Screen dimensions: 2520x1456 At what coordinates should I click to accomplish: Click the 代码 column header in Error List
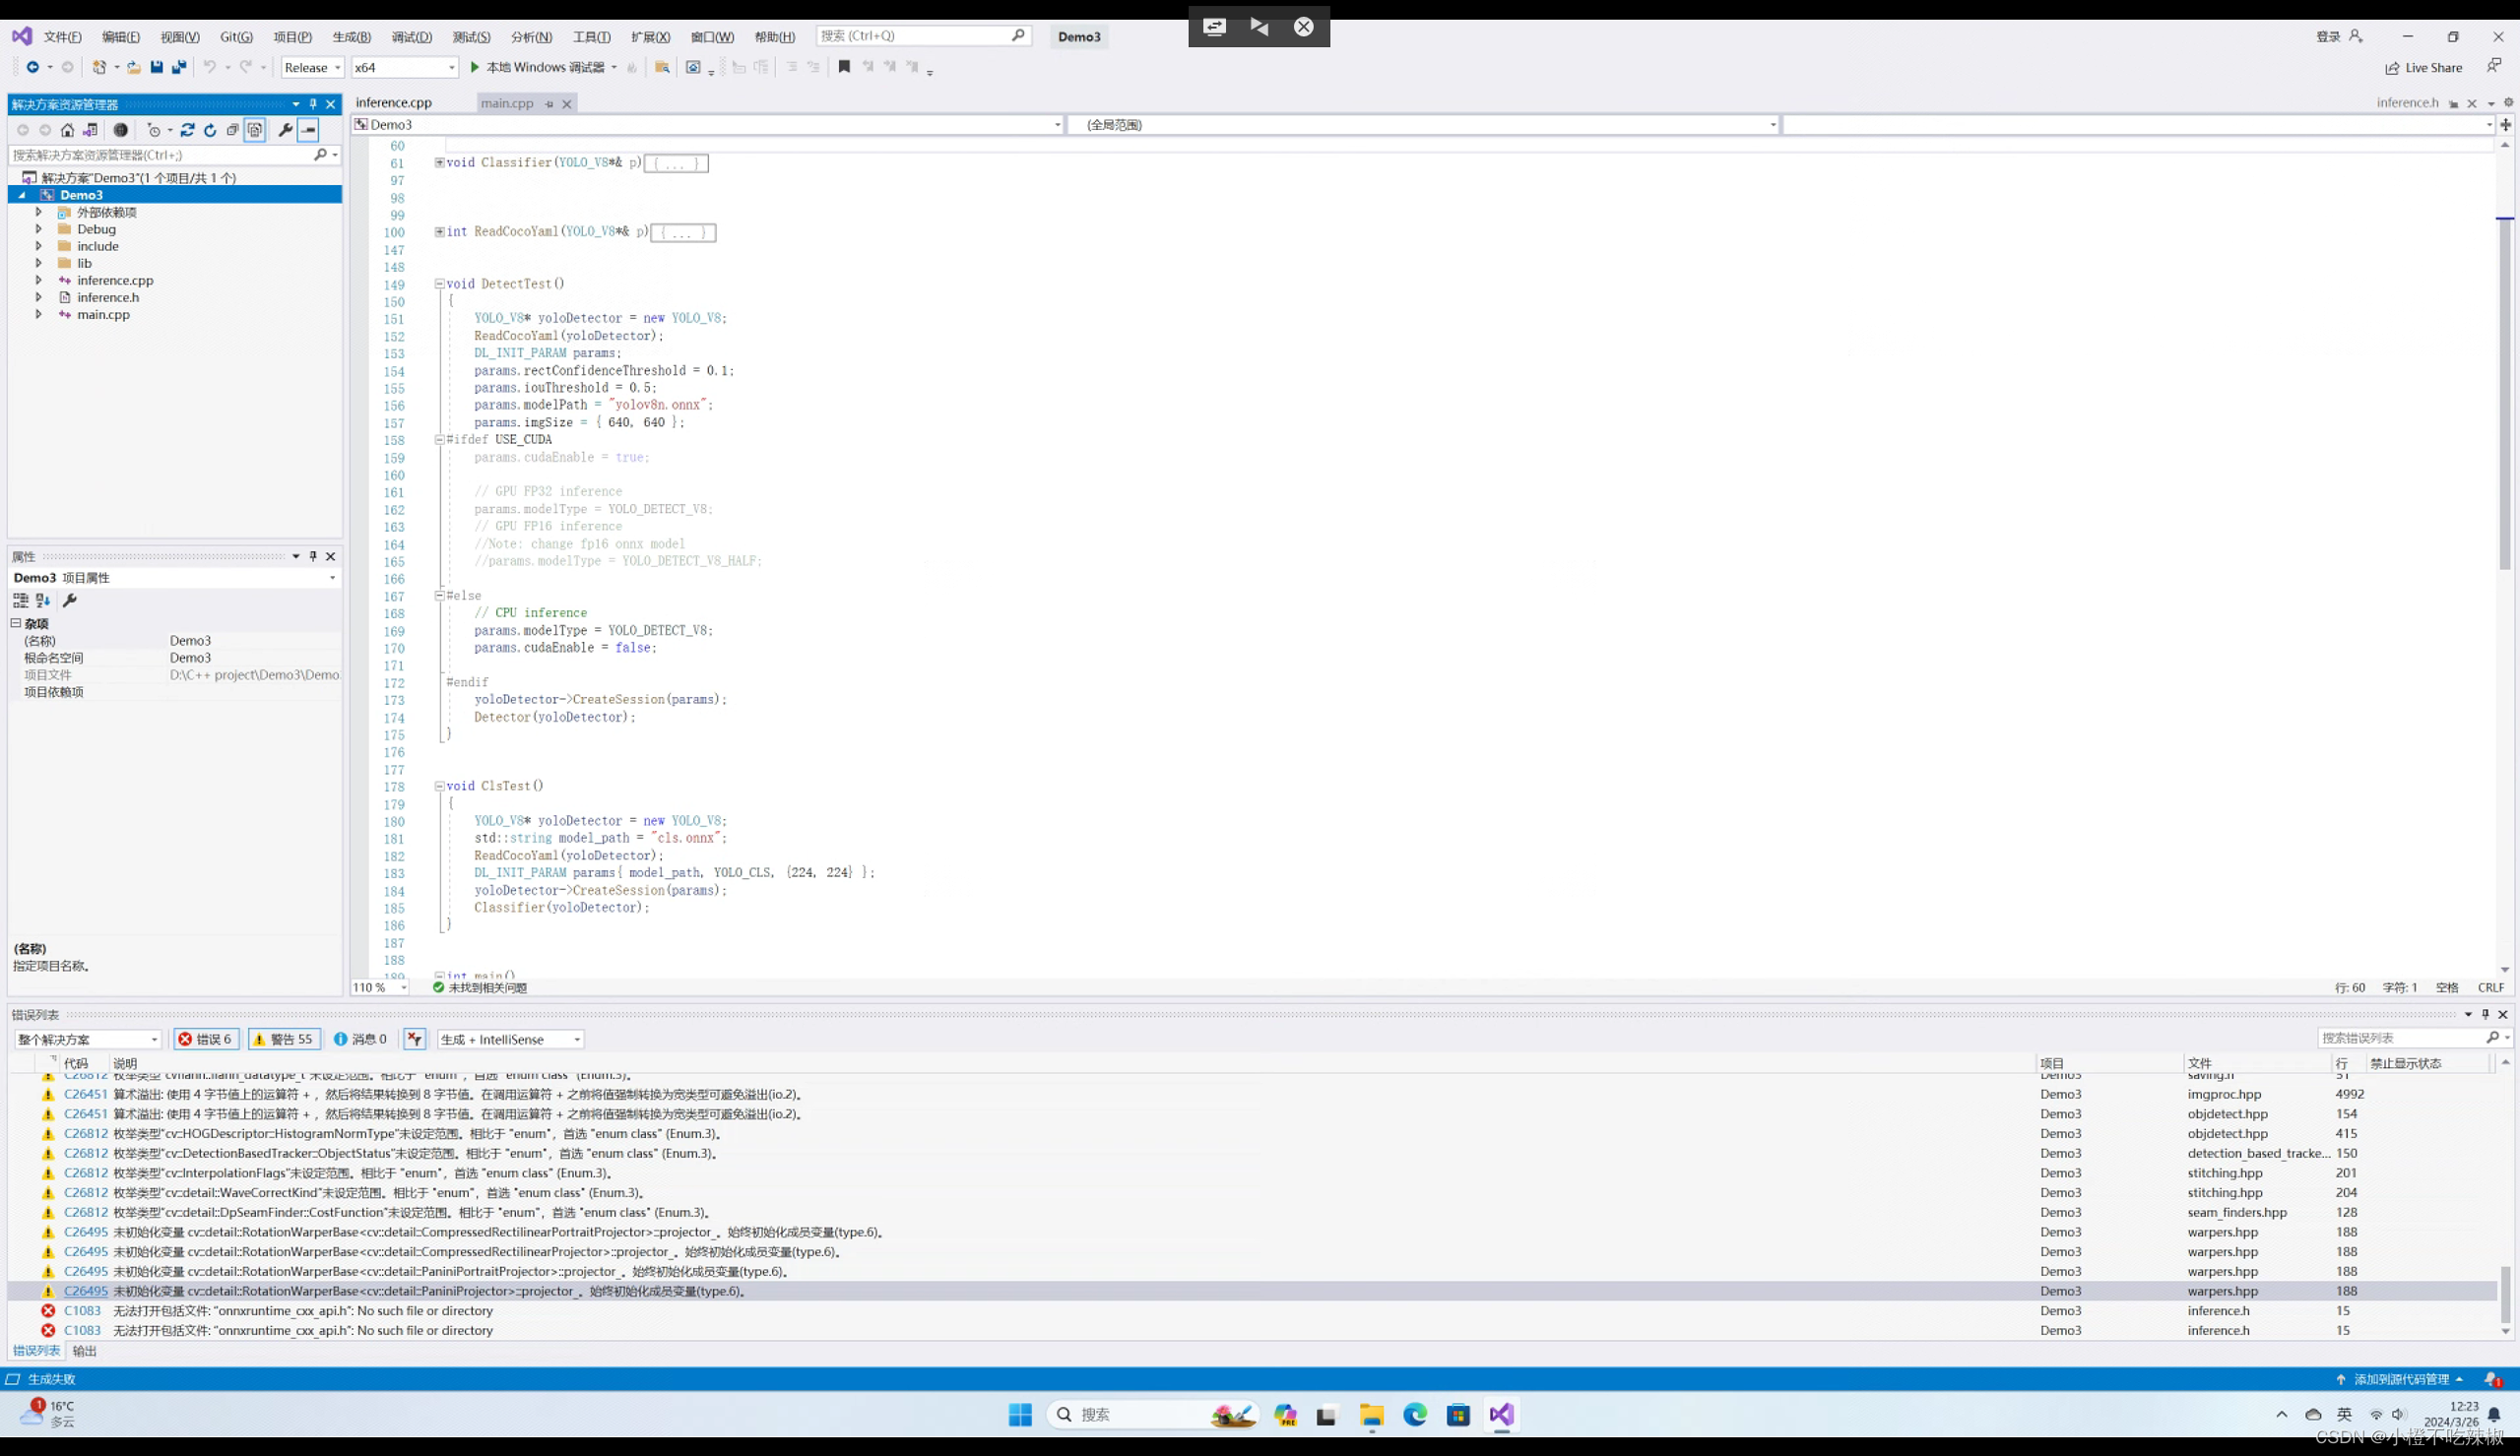point(76,1063)
